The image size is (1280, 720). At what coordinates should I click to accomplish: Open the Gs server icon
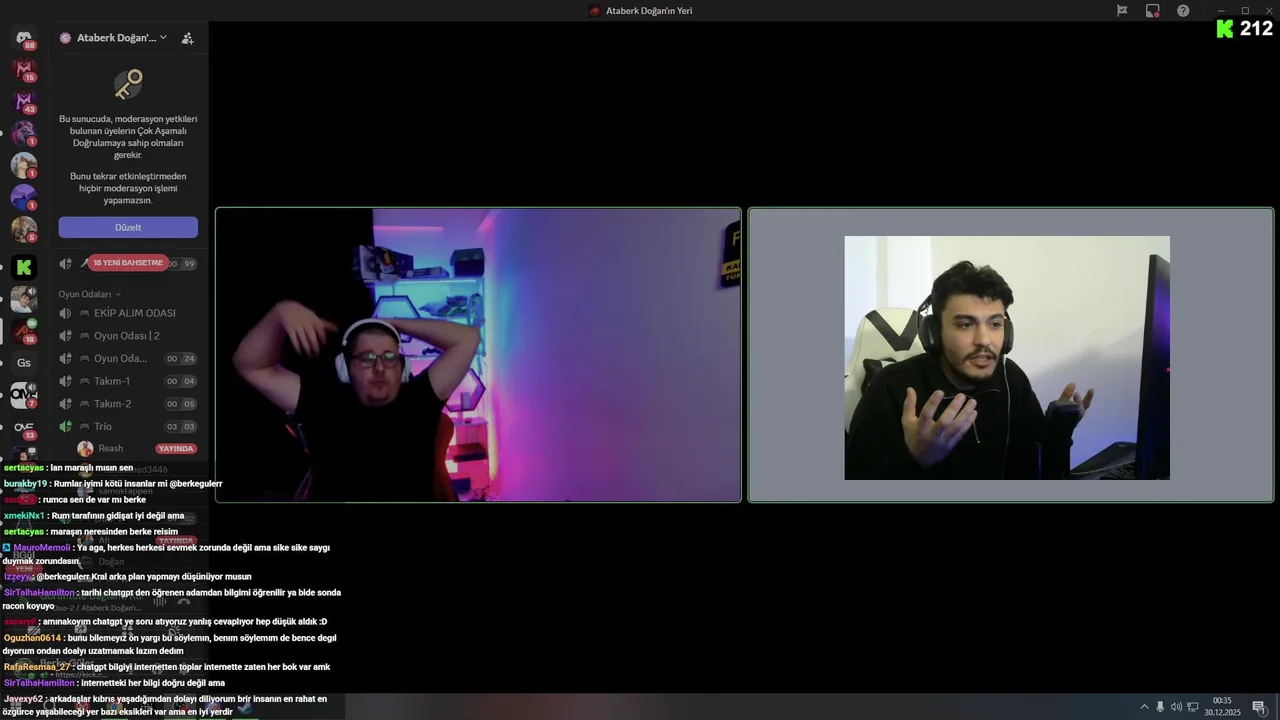[x=24, y=363]
